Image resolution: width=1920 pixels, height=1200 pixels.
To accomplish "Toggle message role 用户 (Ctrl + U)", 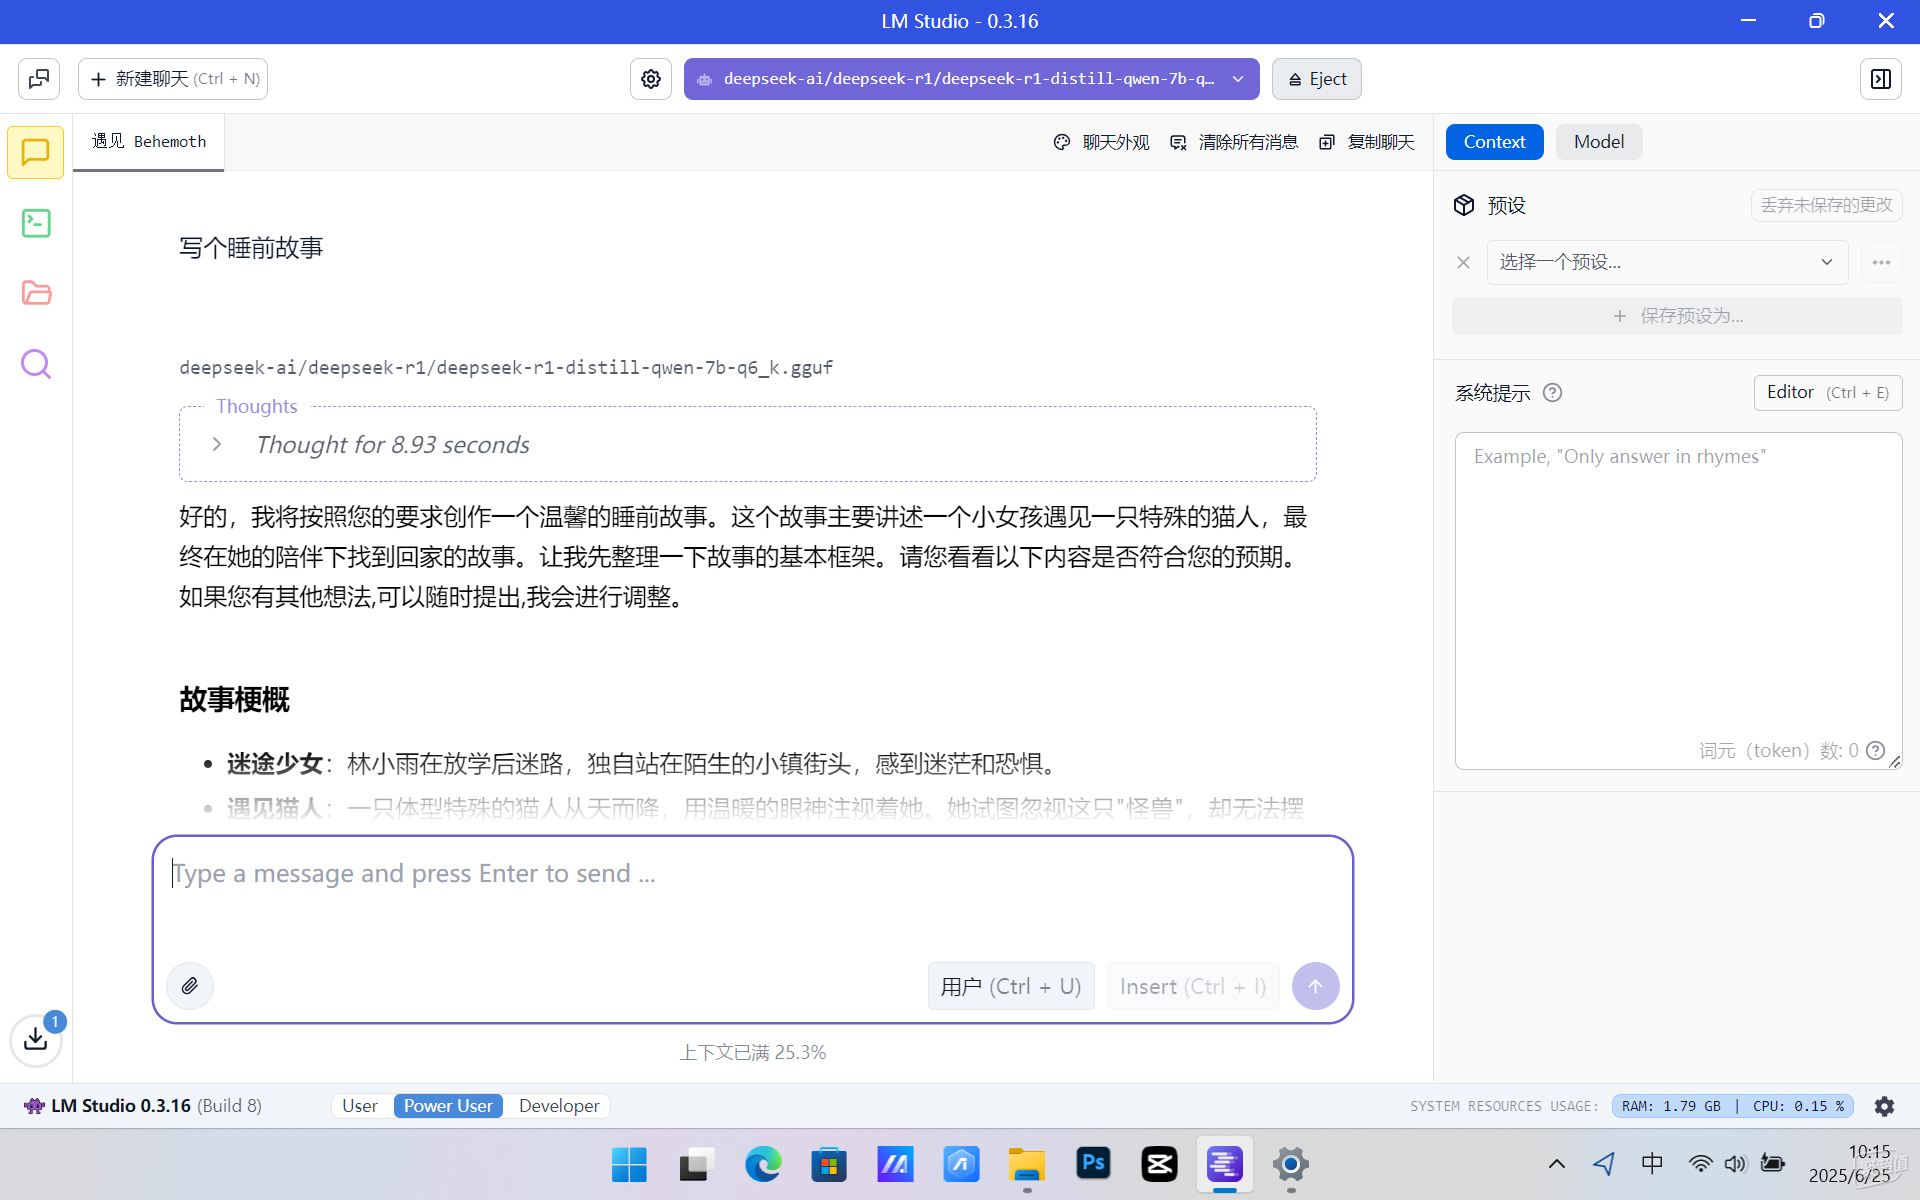I will coord(1011,986).
